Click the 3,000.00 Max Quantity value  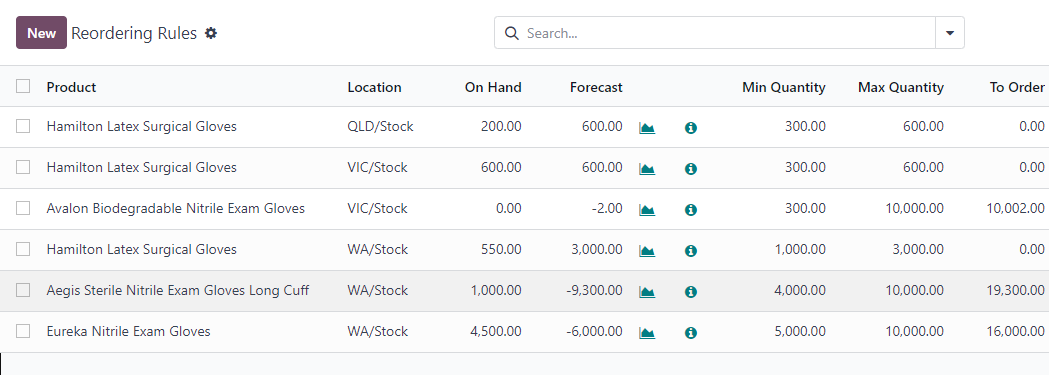pos(920,249)
